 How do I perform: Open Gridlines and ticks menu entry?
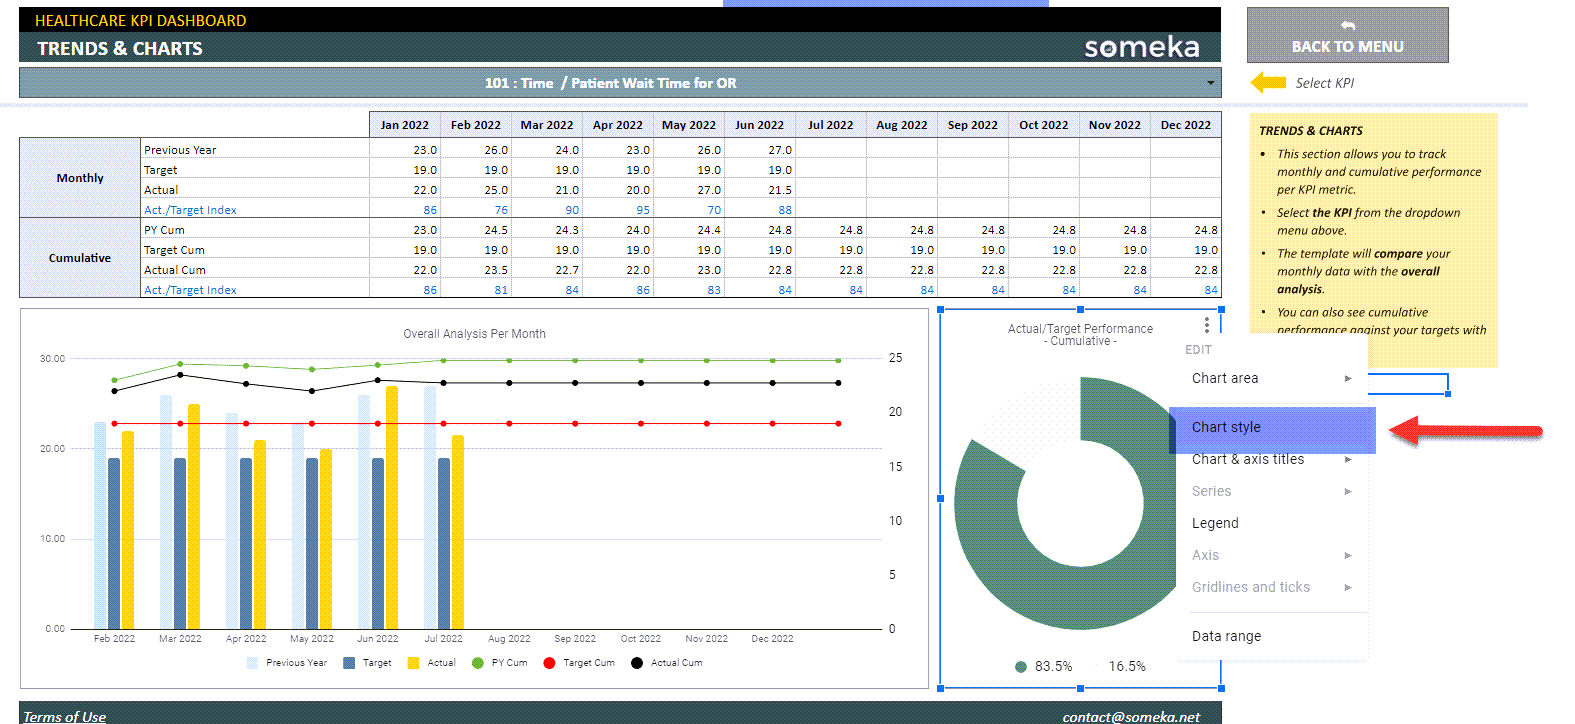(1272, 587)
